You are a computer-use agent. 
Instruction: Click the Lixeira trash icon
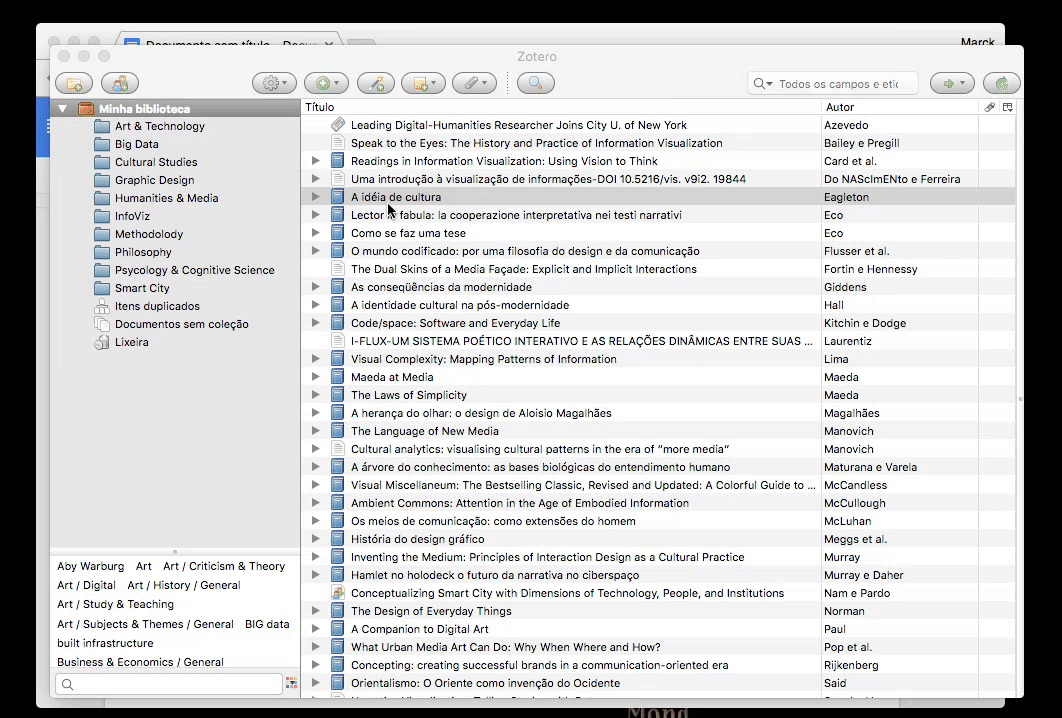pos(102,342)
